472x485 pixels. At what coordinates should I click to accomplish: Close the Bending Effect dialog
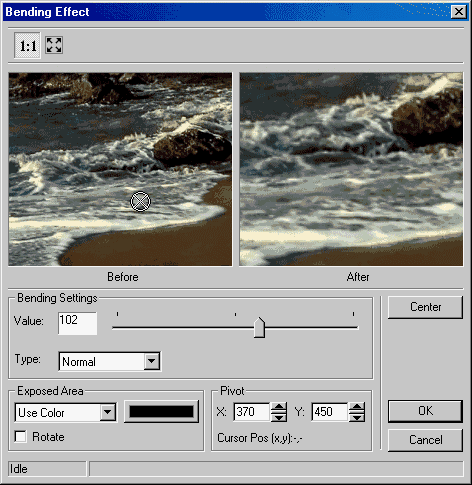(459, 12)
